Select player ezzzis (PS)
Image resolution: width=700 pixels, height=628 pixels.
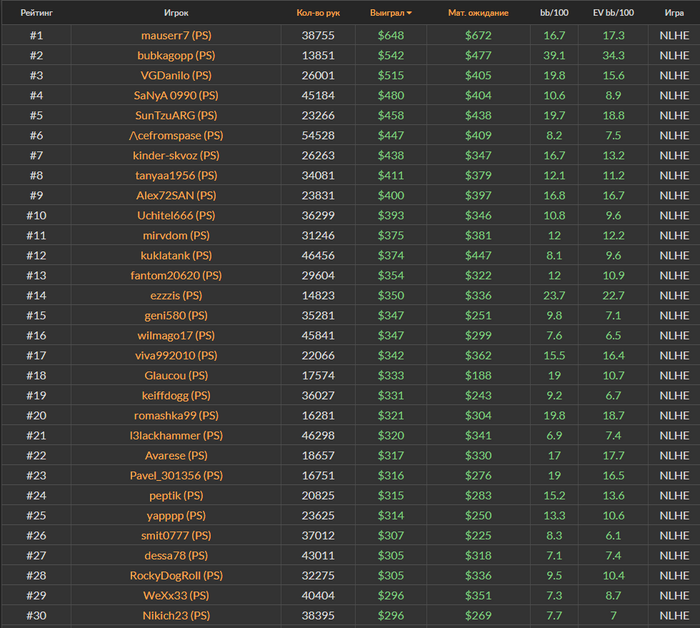click(x=176, y=295)
